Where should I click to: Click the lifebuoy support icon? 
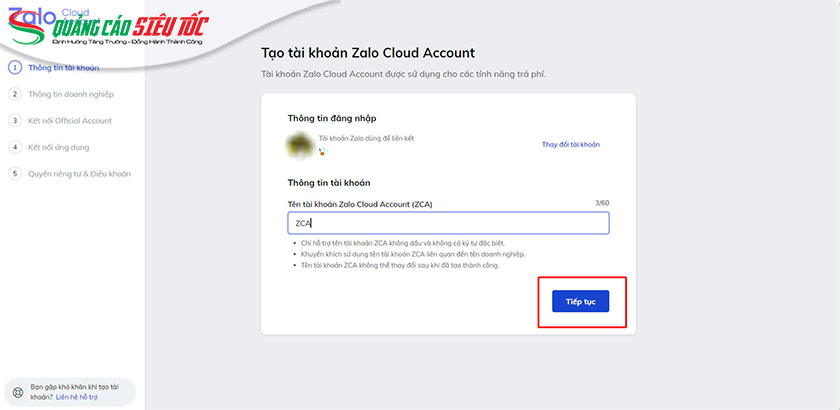[x=17, y=391]
